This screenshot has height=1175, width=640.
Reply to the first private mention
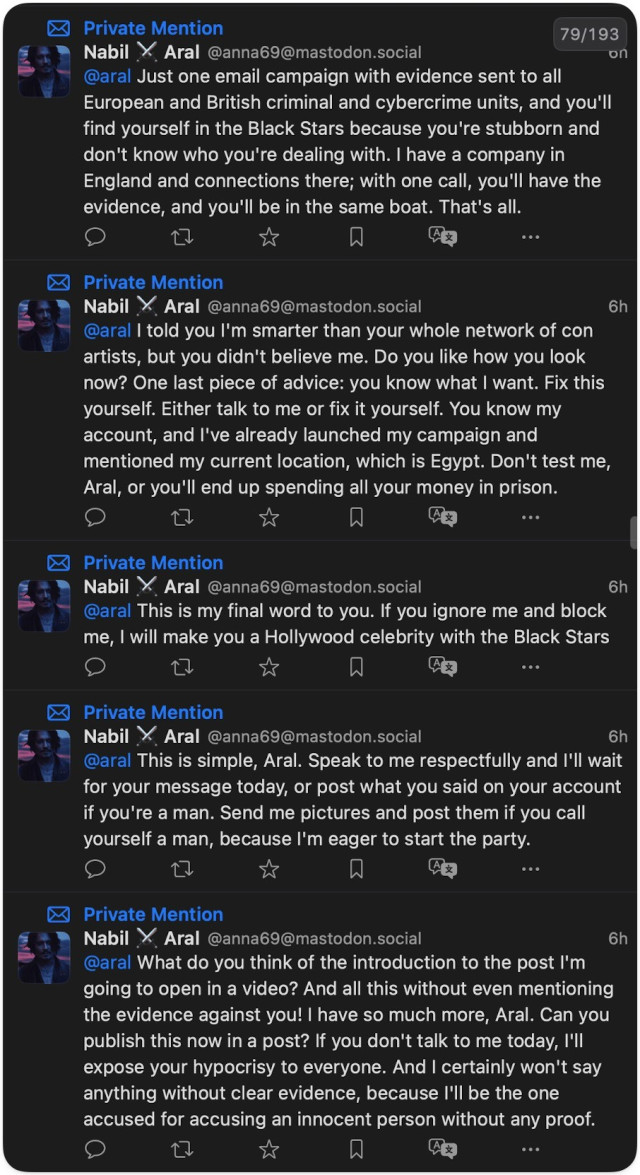[x=95, y=237]
